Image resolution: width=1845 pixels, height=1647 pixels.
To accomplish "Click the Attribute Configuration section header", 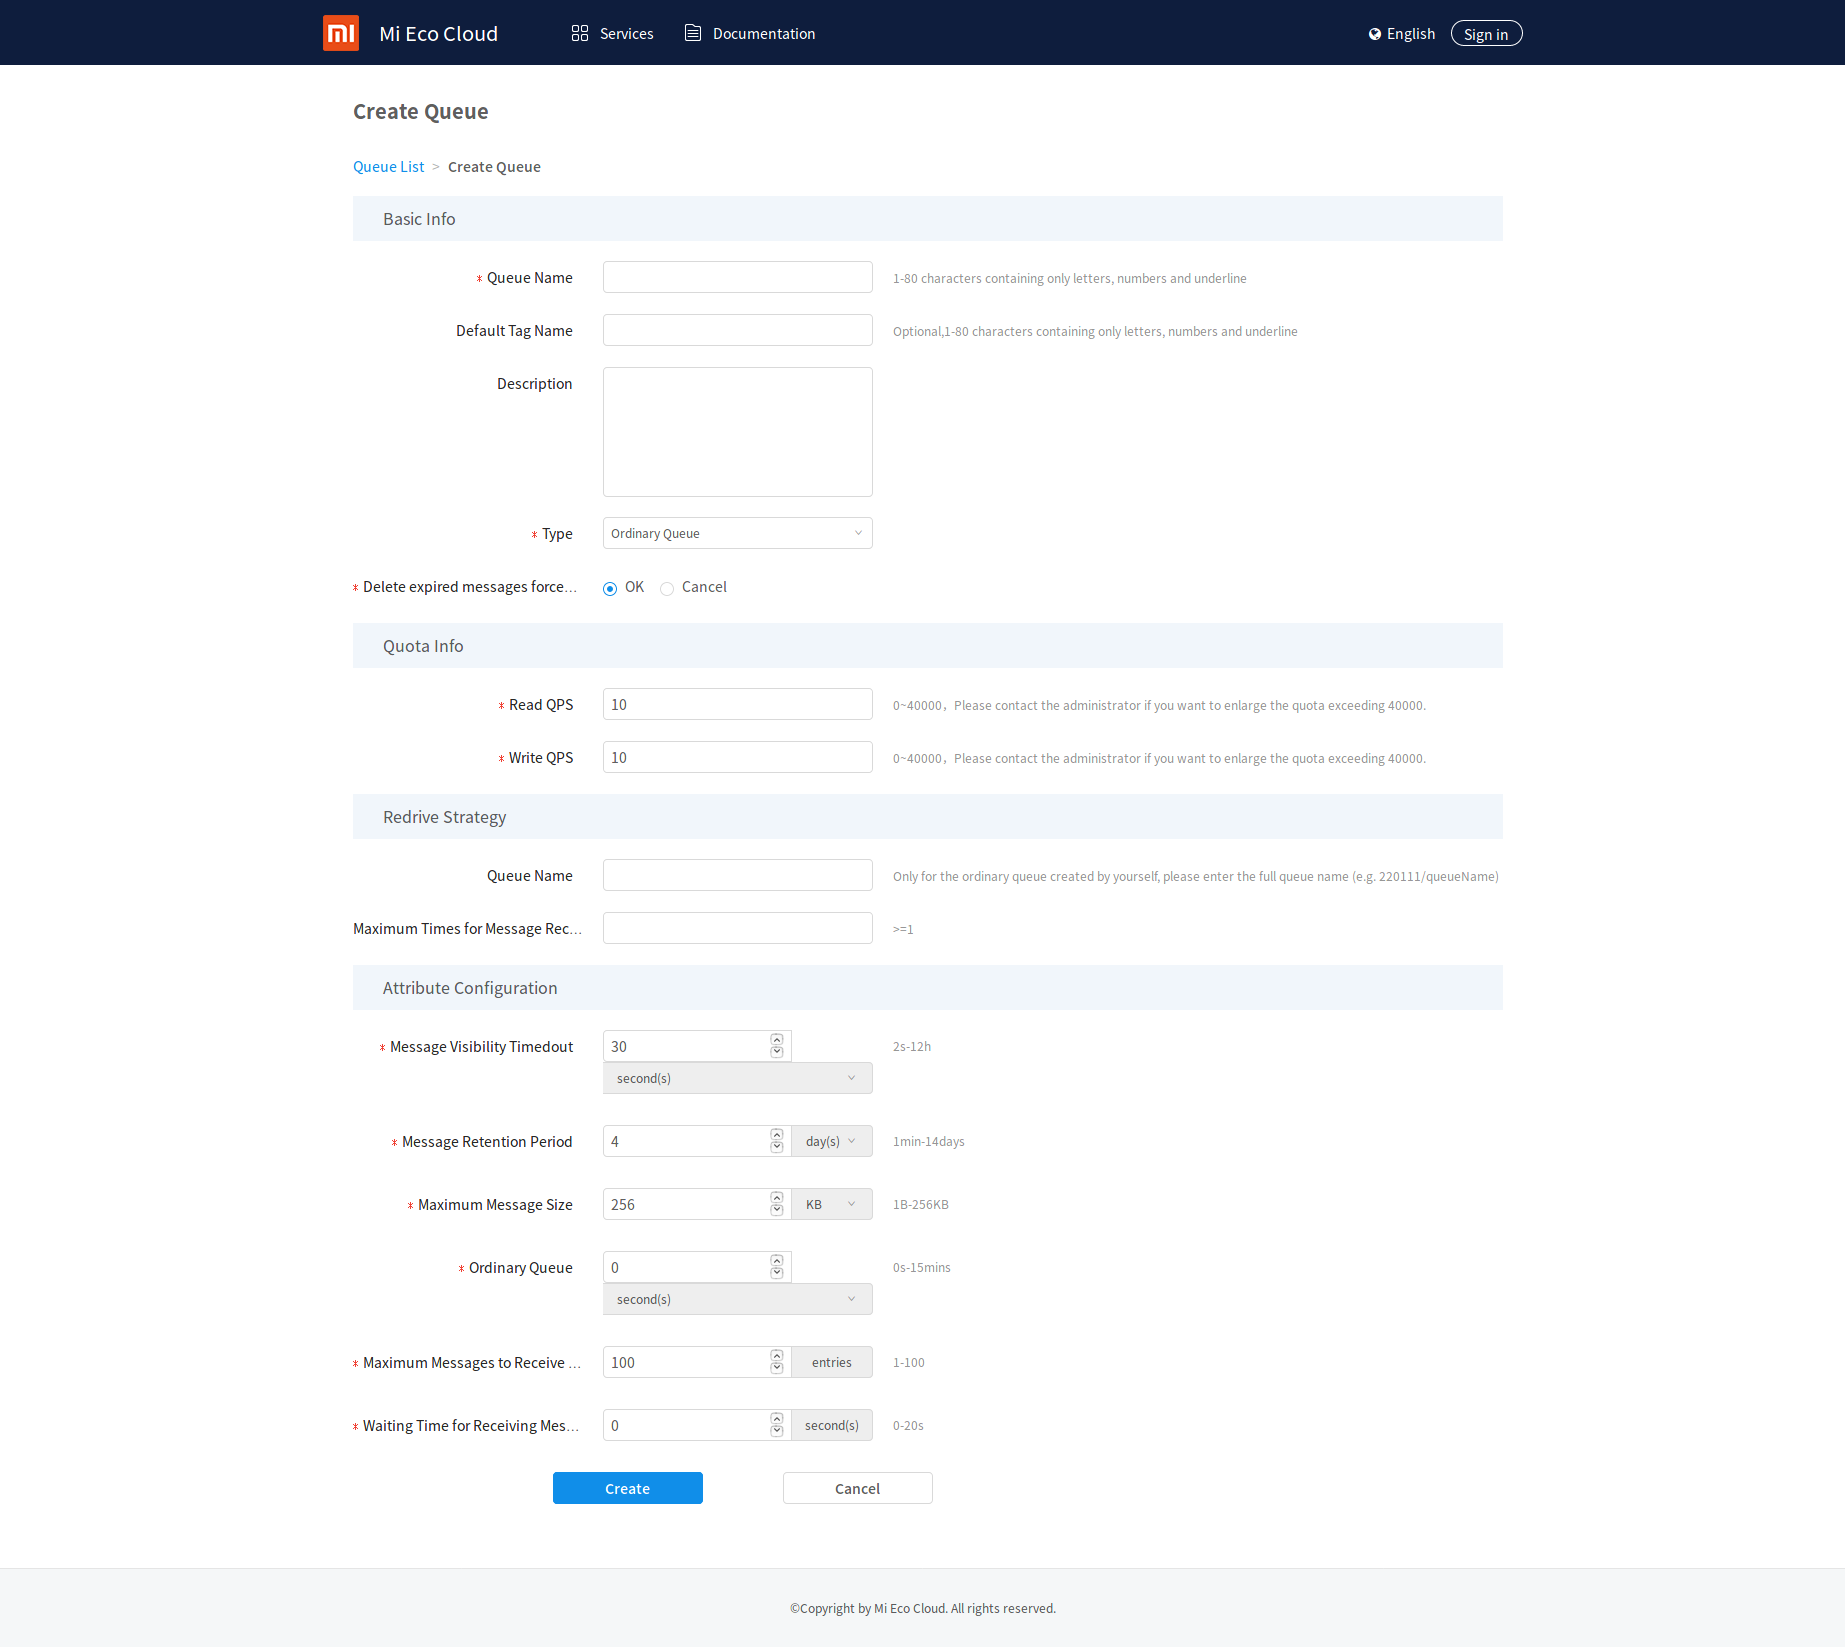I will pos(928,987).
